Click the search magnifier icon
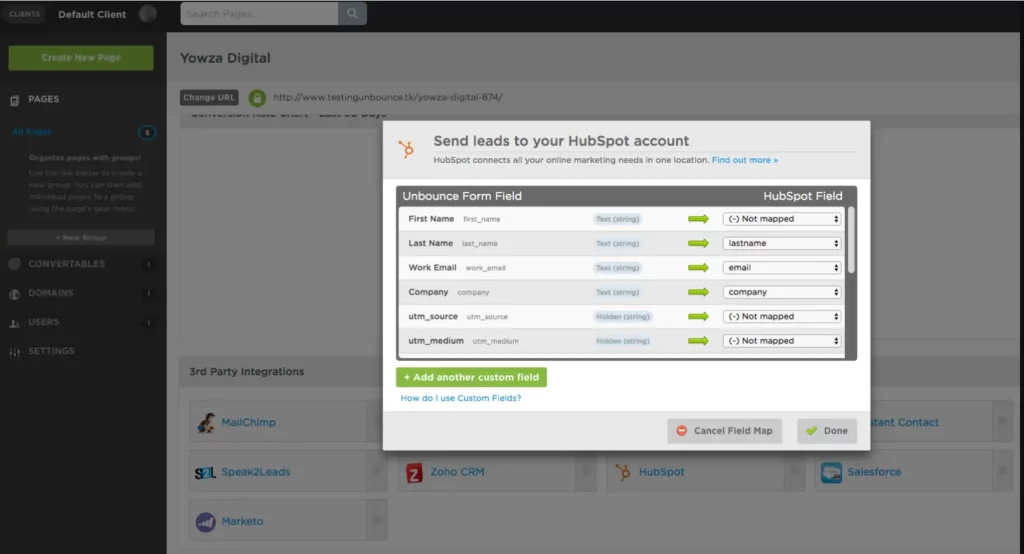This screenshot has width=1024, height=554. click(352, 13)
